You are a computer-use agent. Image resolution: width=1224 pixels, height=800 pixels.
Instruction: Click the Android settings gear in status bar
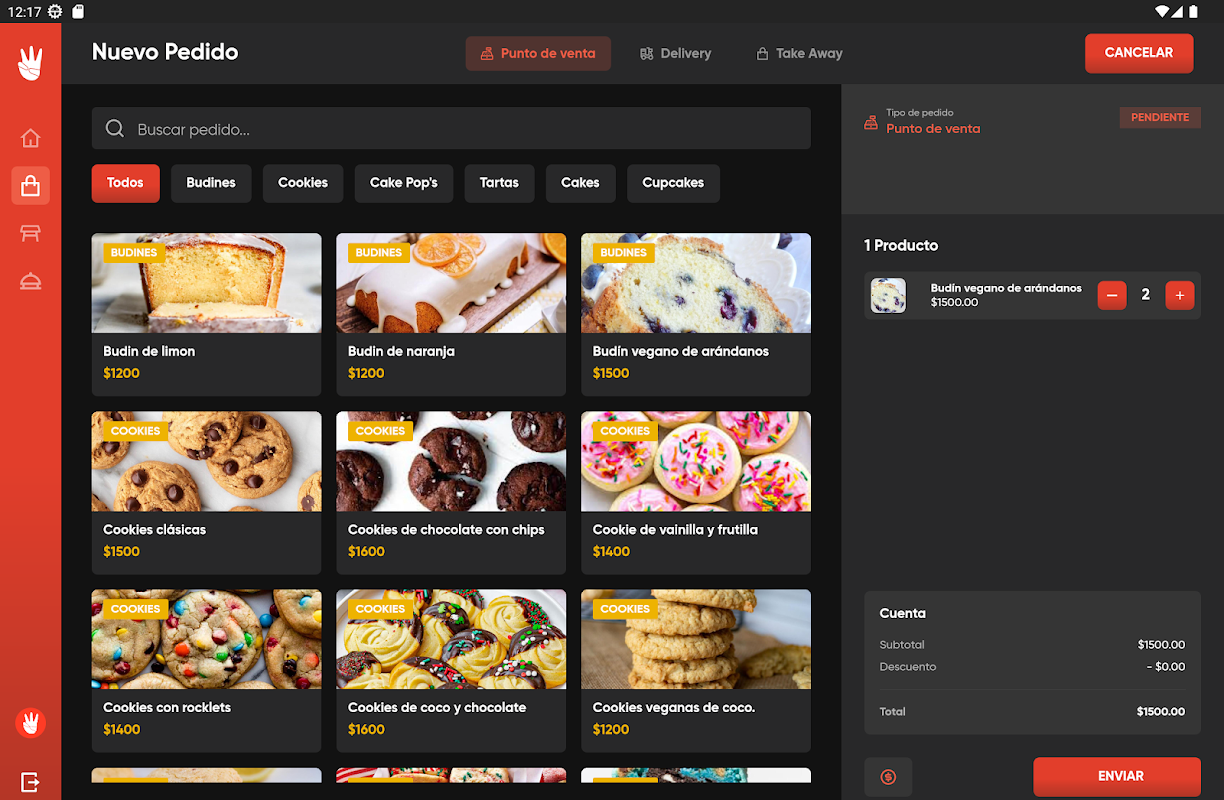pos(55,12)
